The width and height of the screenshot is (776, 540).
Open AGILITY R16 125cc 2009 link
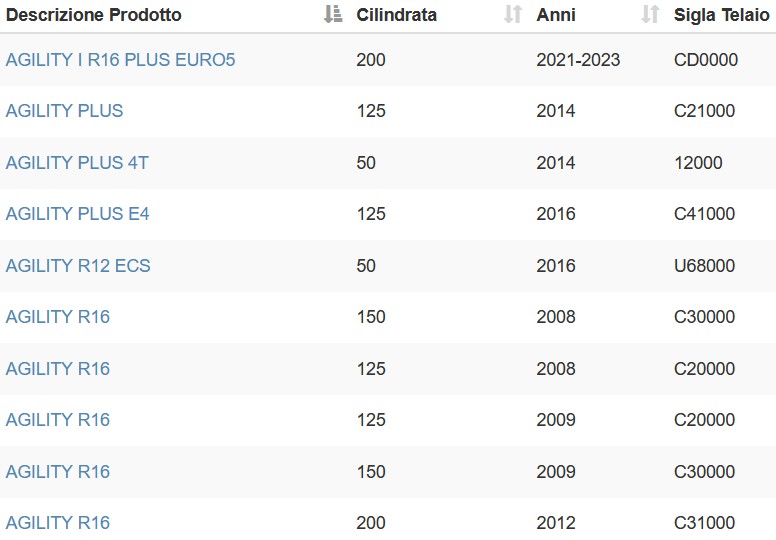pos(57,420)
